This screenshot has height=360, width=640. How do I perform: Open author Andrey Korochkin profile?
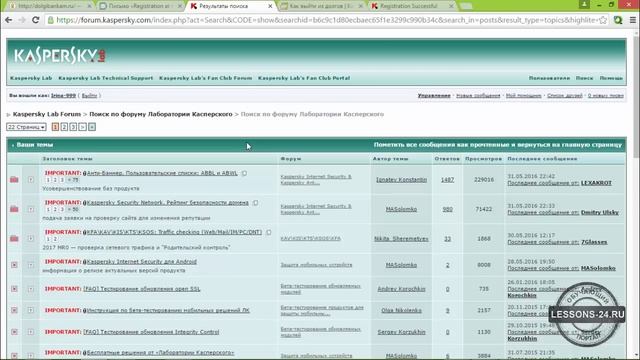tap(401, 289)
